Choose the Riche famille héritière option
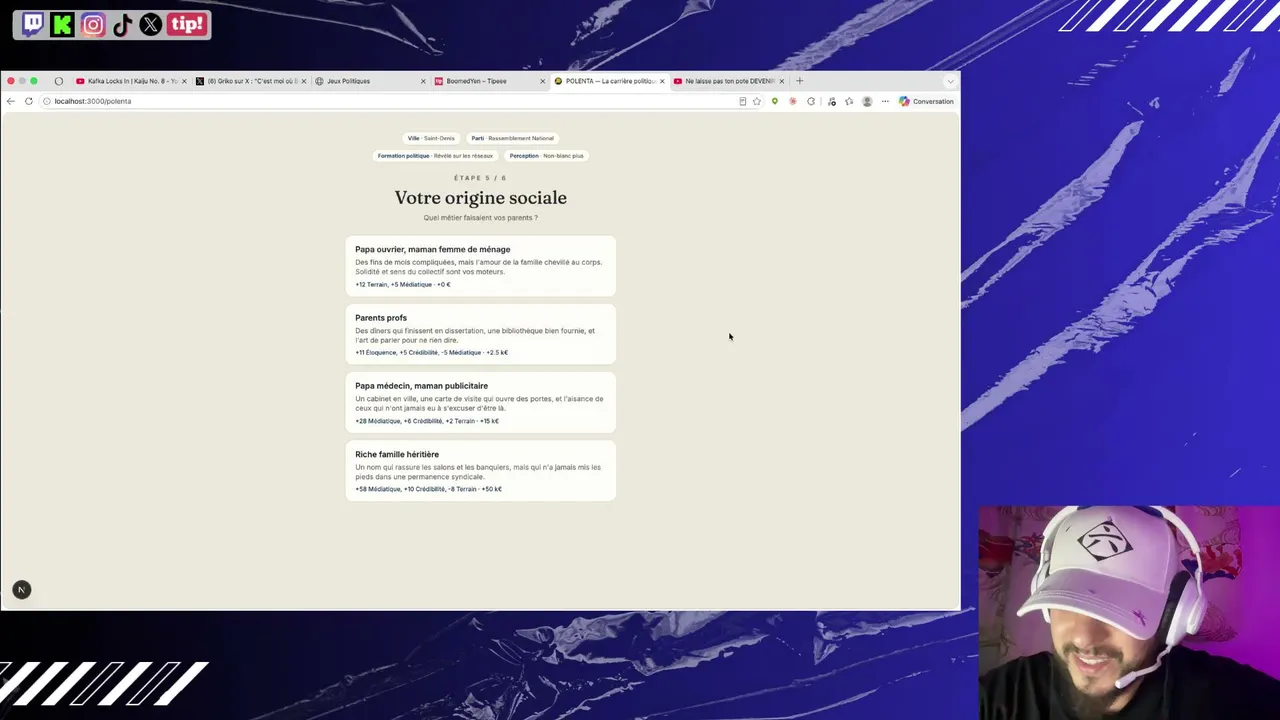 480,471
